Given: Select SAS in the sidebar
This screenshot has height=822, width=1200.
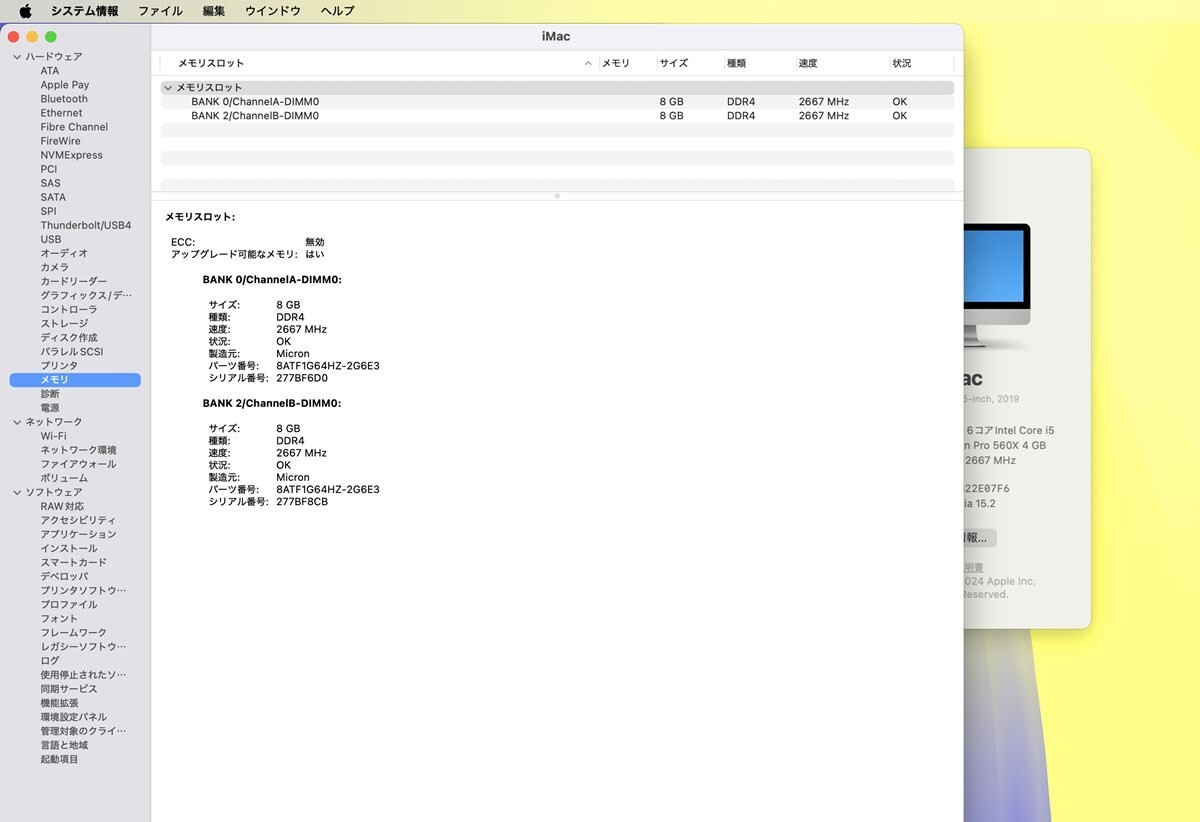Looking at the screenshot, I should tap(51, 183).
